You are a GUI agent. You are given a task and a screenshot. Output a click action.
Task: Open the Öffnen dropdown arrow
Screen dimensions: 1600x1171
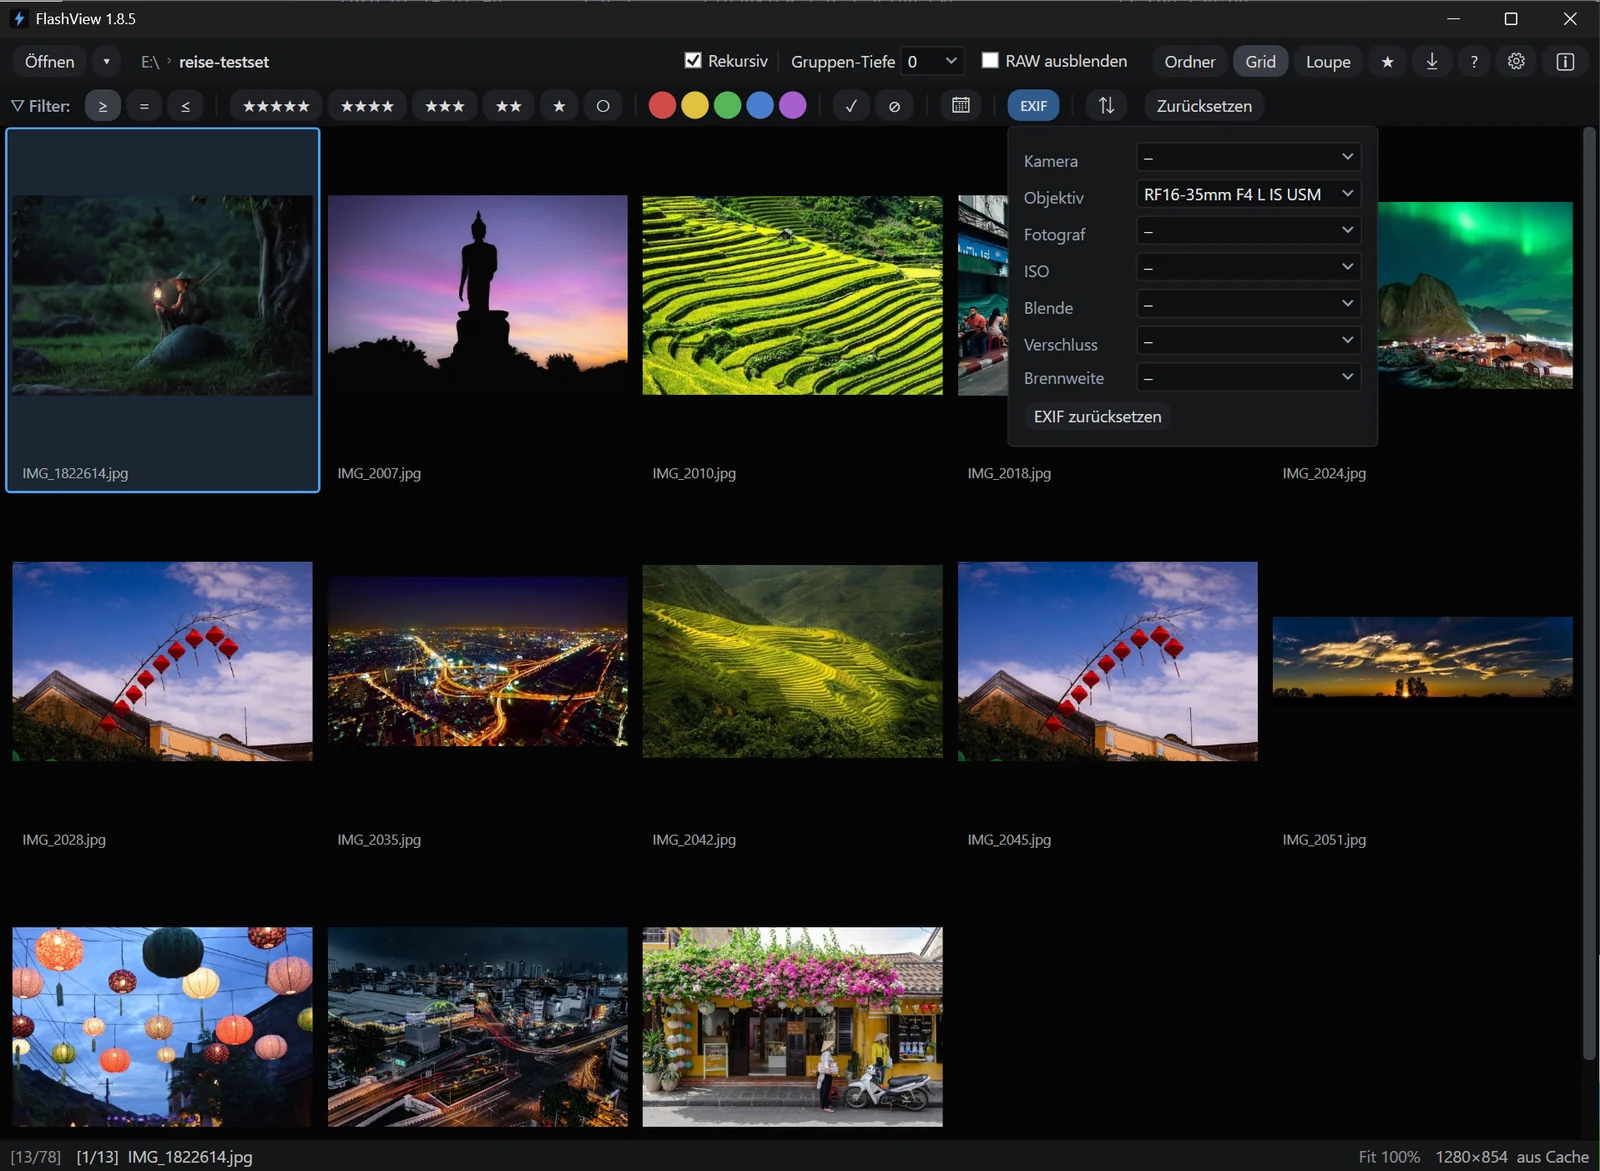point(107,62)
